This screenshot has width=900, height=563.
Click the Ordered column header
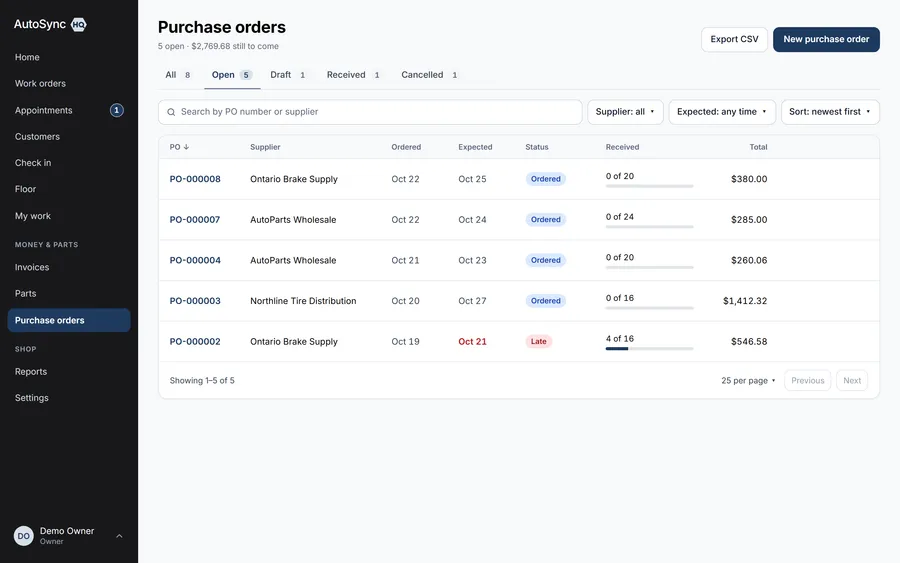(406, 147)
